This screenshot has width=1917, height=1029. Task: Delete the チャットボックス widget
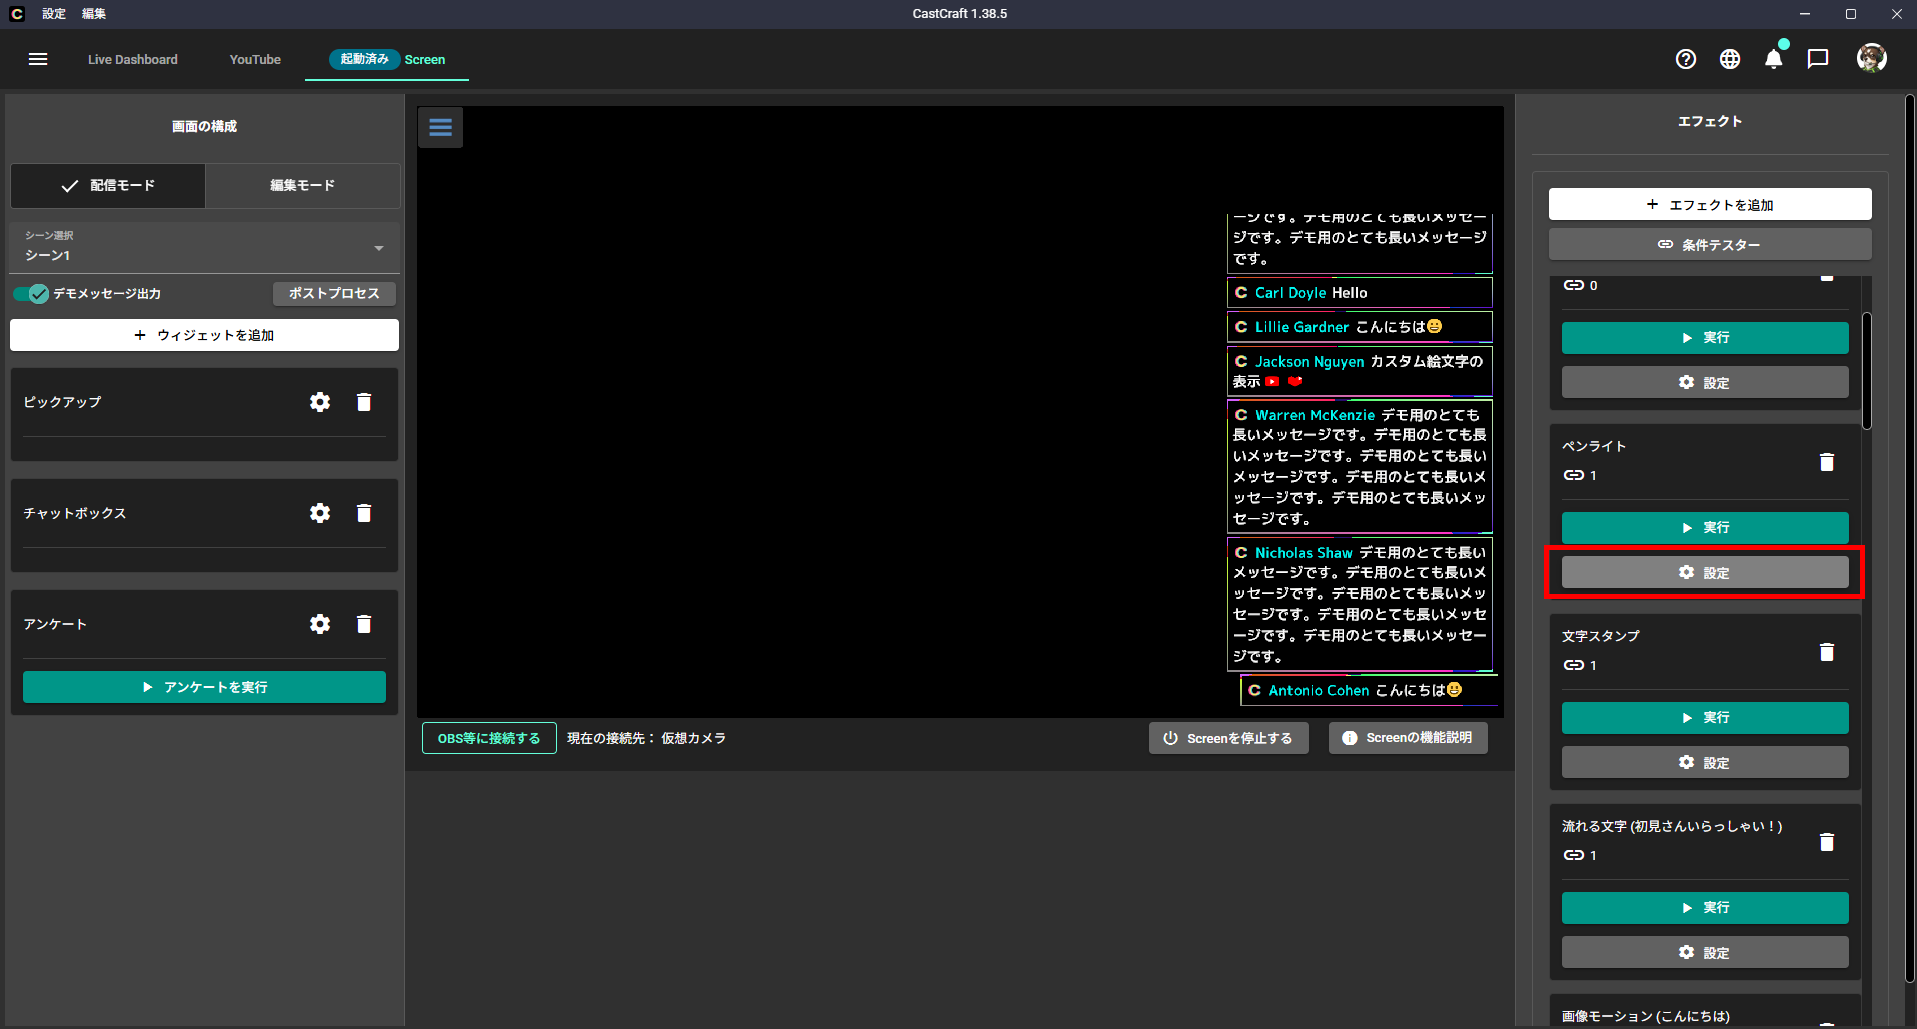364,513
